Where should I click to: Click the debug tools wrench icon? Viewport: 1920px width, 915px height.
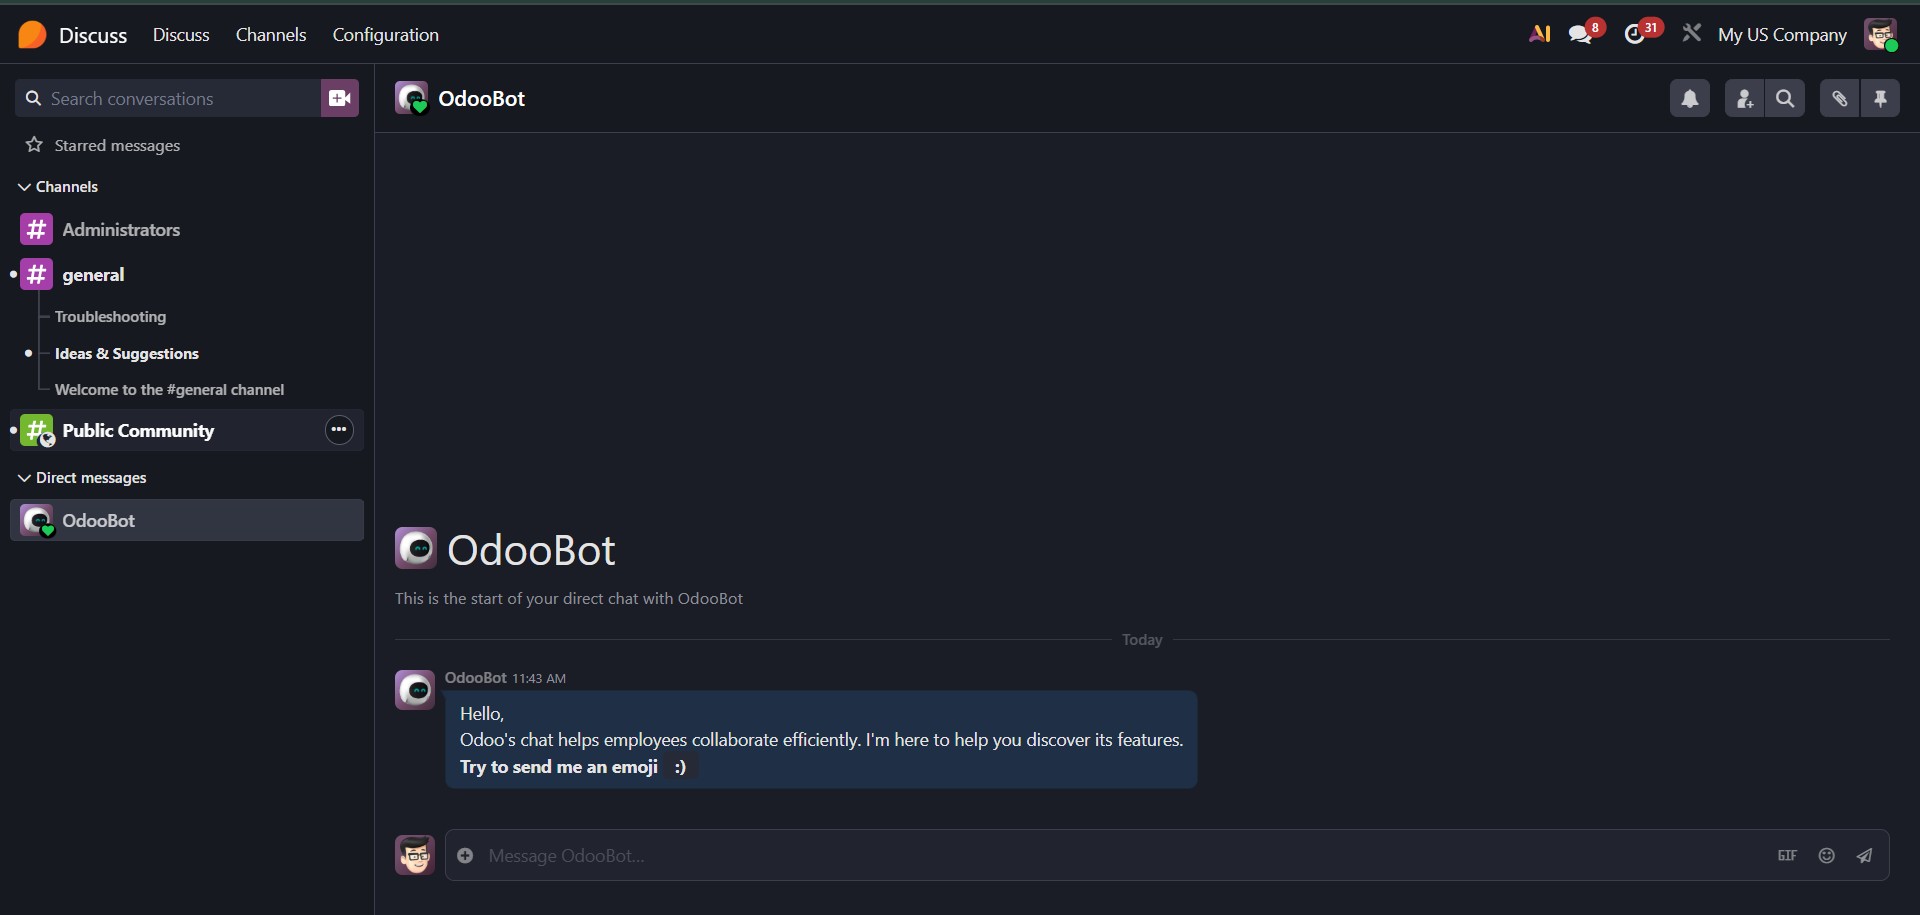[x=1691, y=34]
